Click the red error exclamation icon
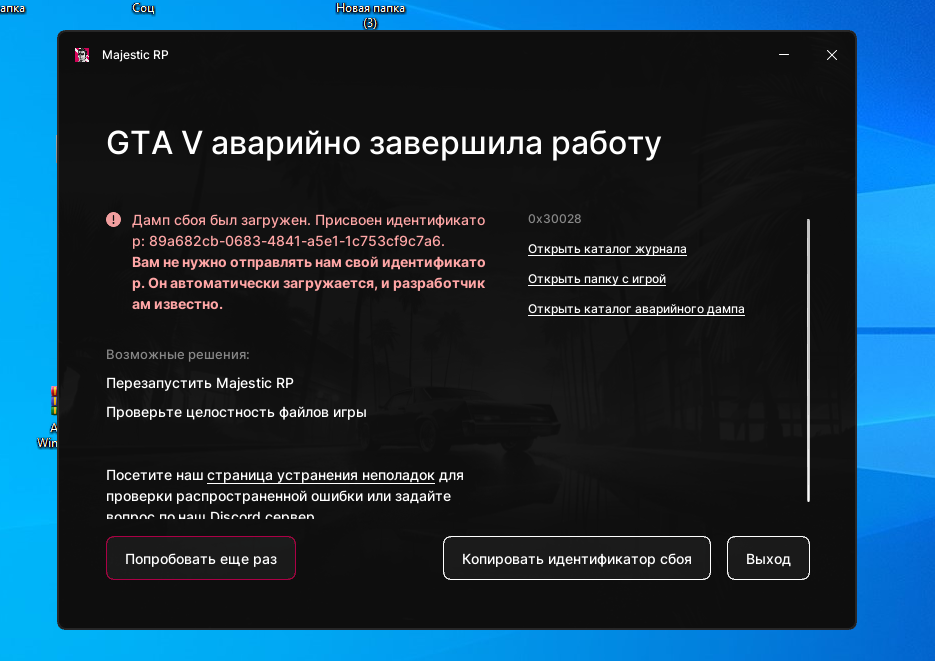Viewport: 935px width, 661px height. pyautogui.click(x=113, y=220)
